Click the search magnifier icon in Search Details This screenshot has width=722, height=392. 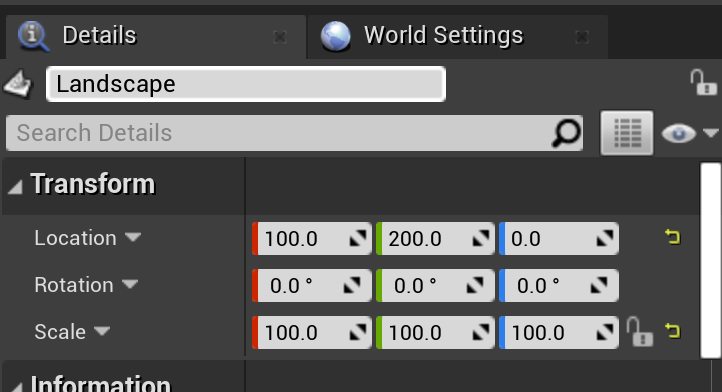(x=566, y=133)
